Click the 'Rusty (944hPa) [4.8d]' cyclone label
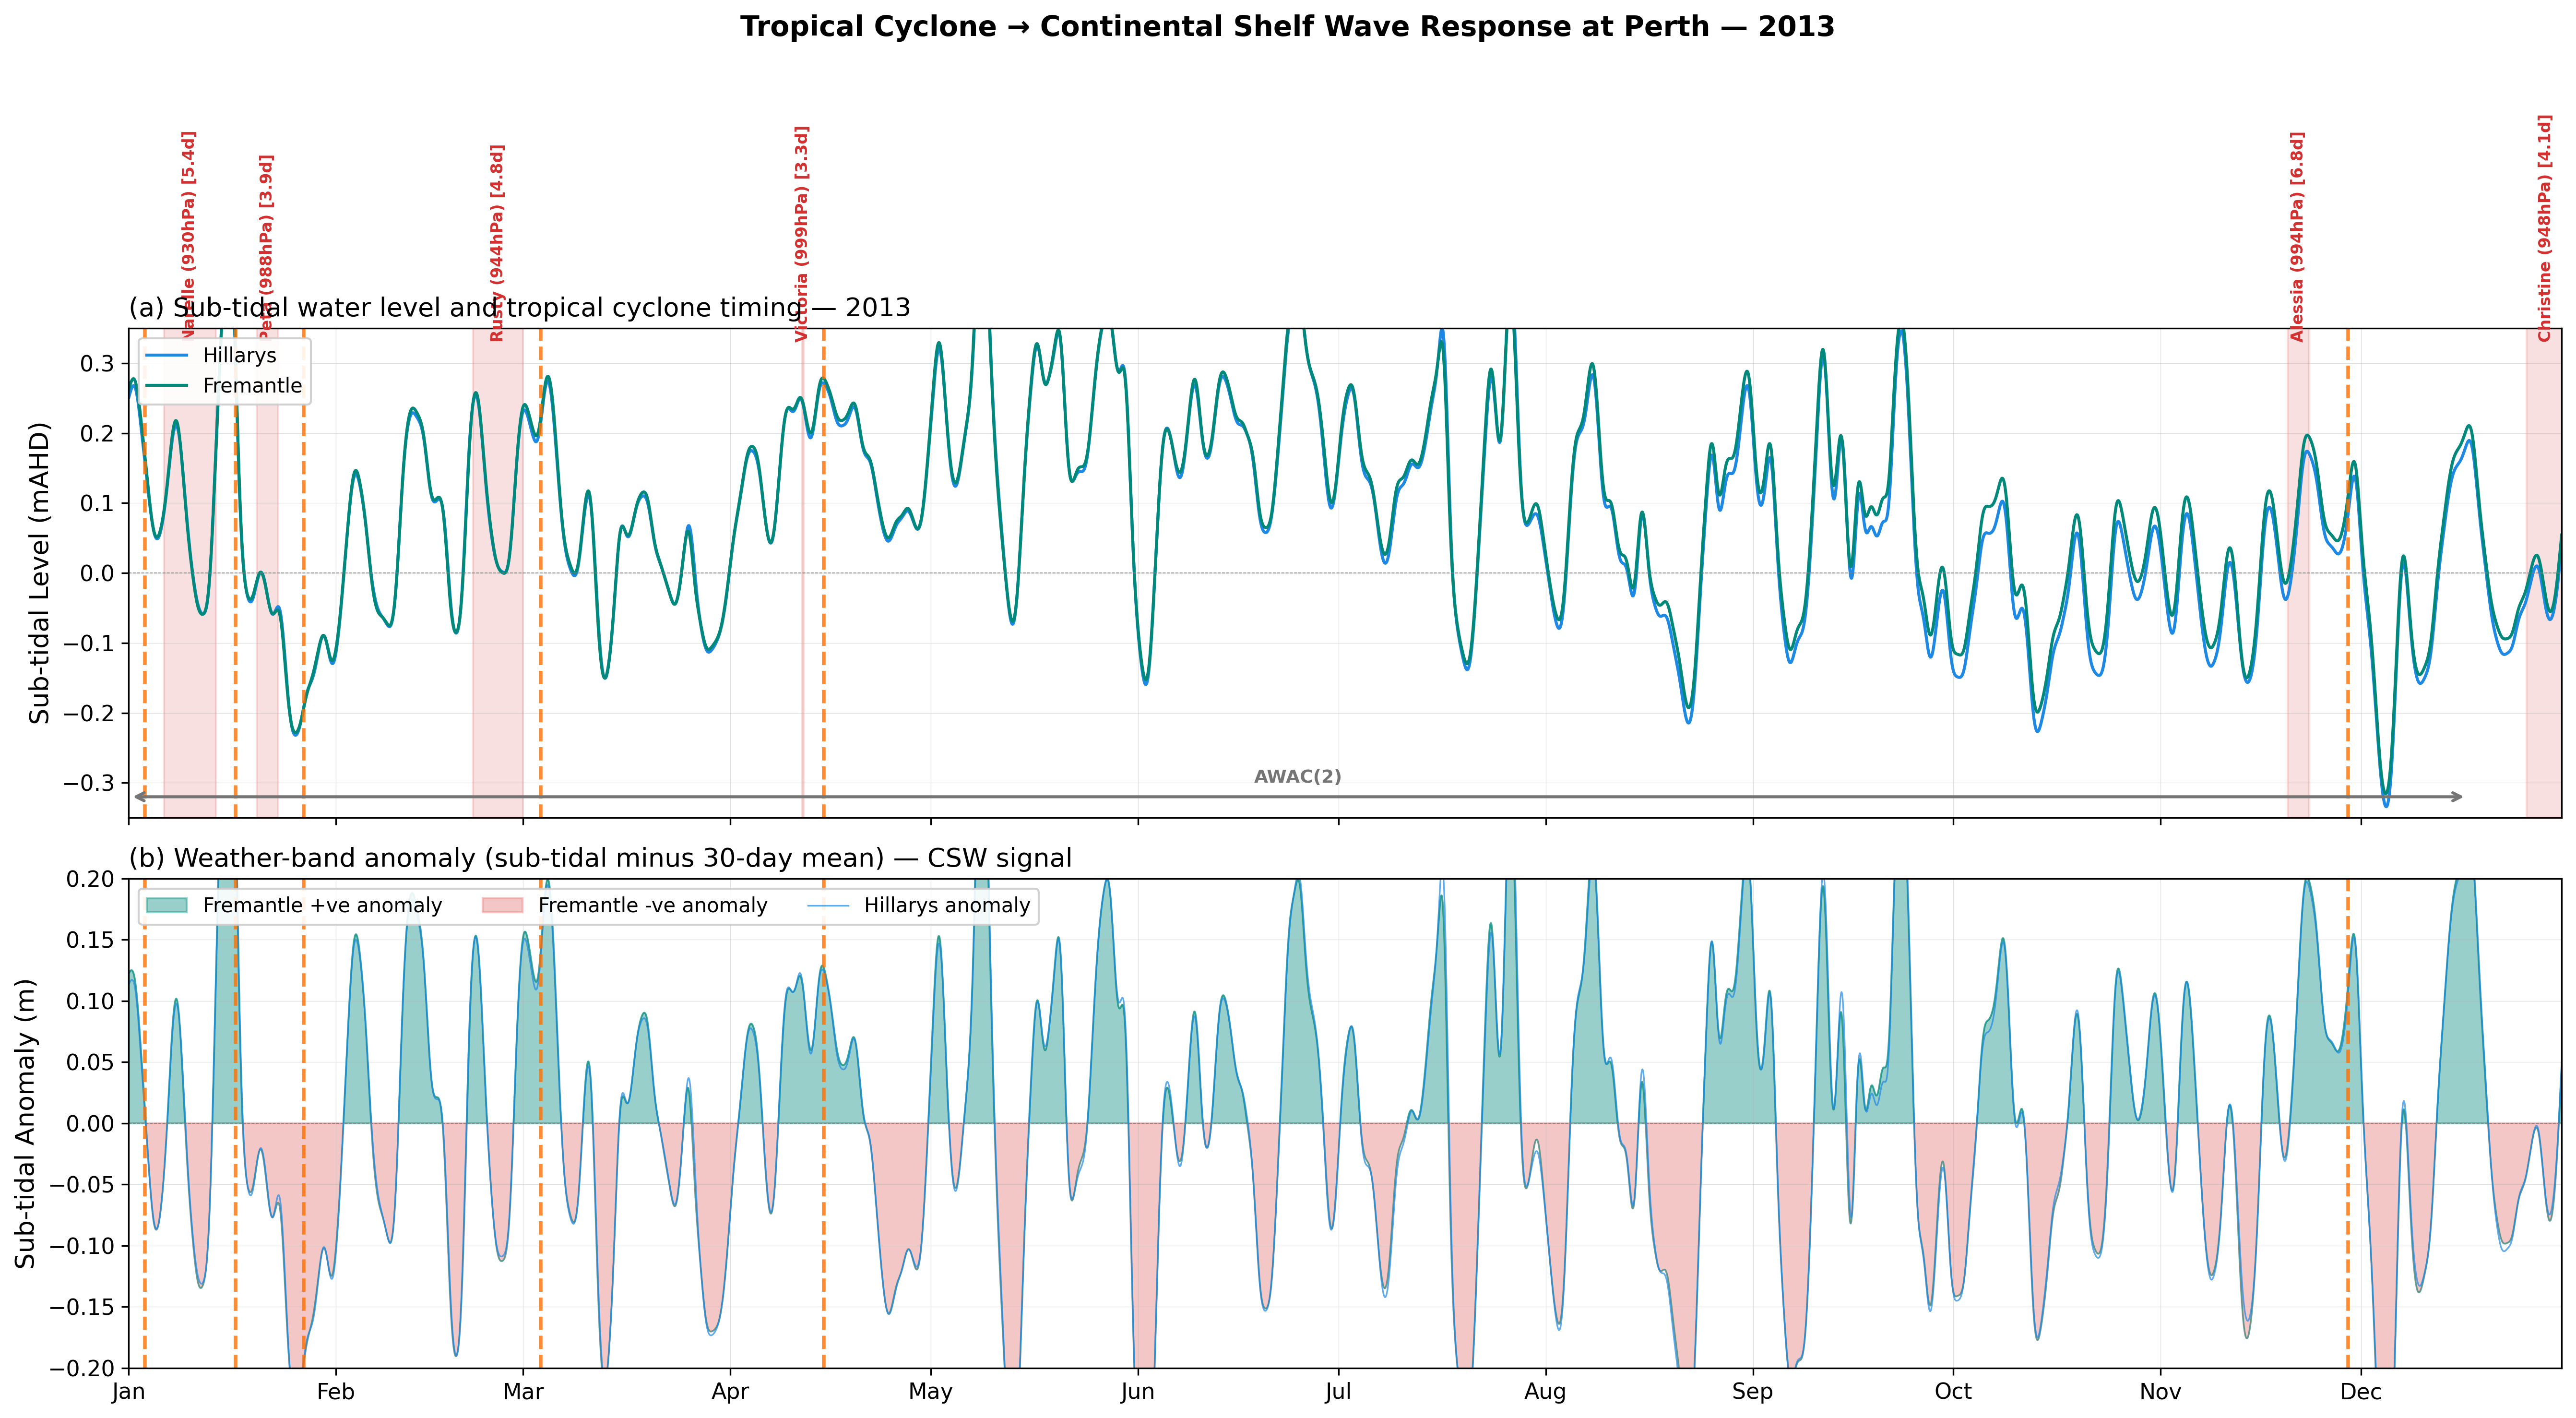2576x1418 pixels. click(x=497, y=243)
